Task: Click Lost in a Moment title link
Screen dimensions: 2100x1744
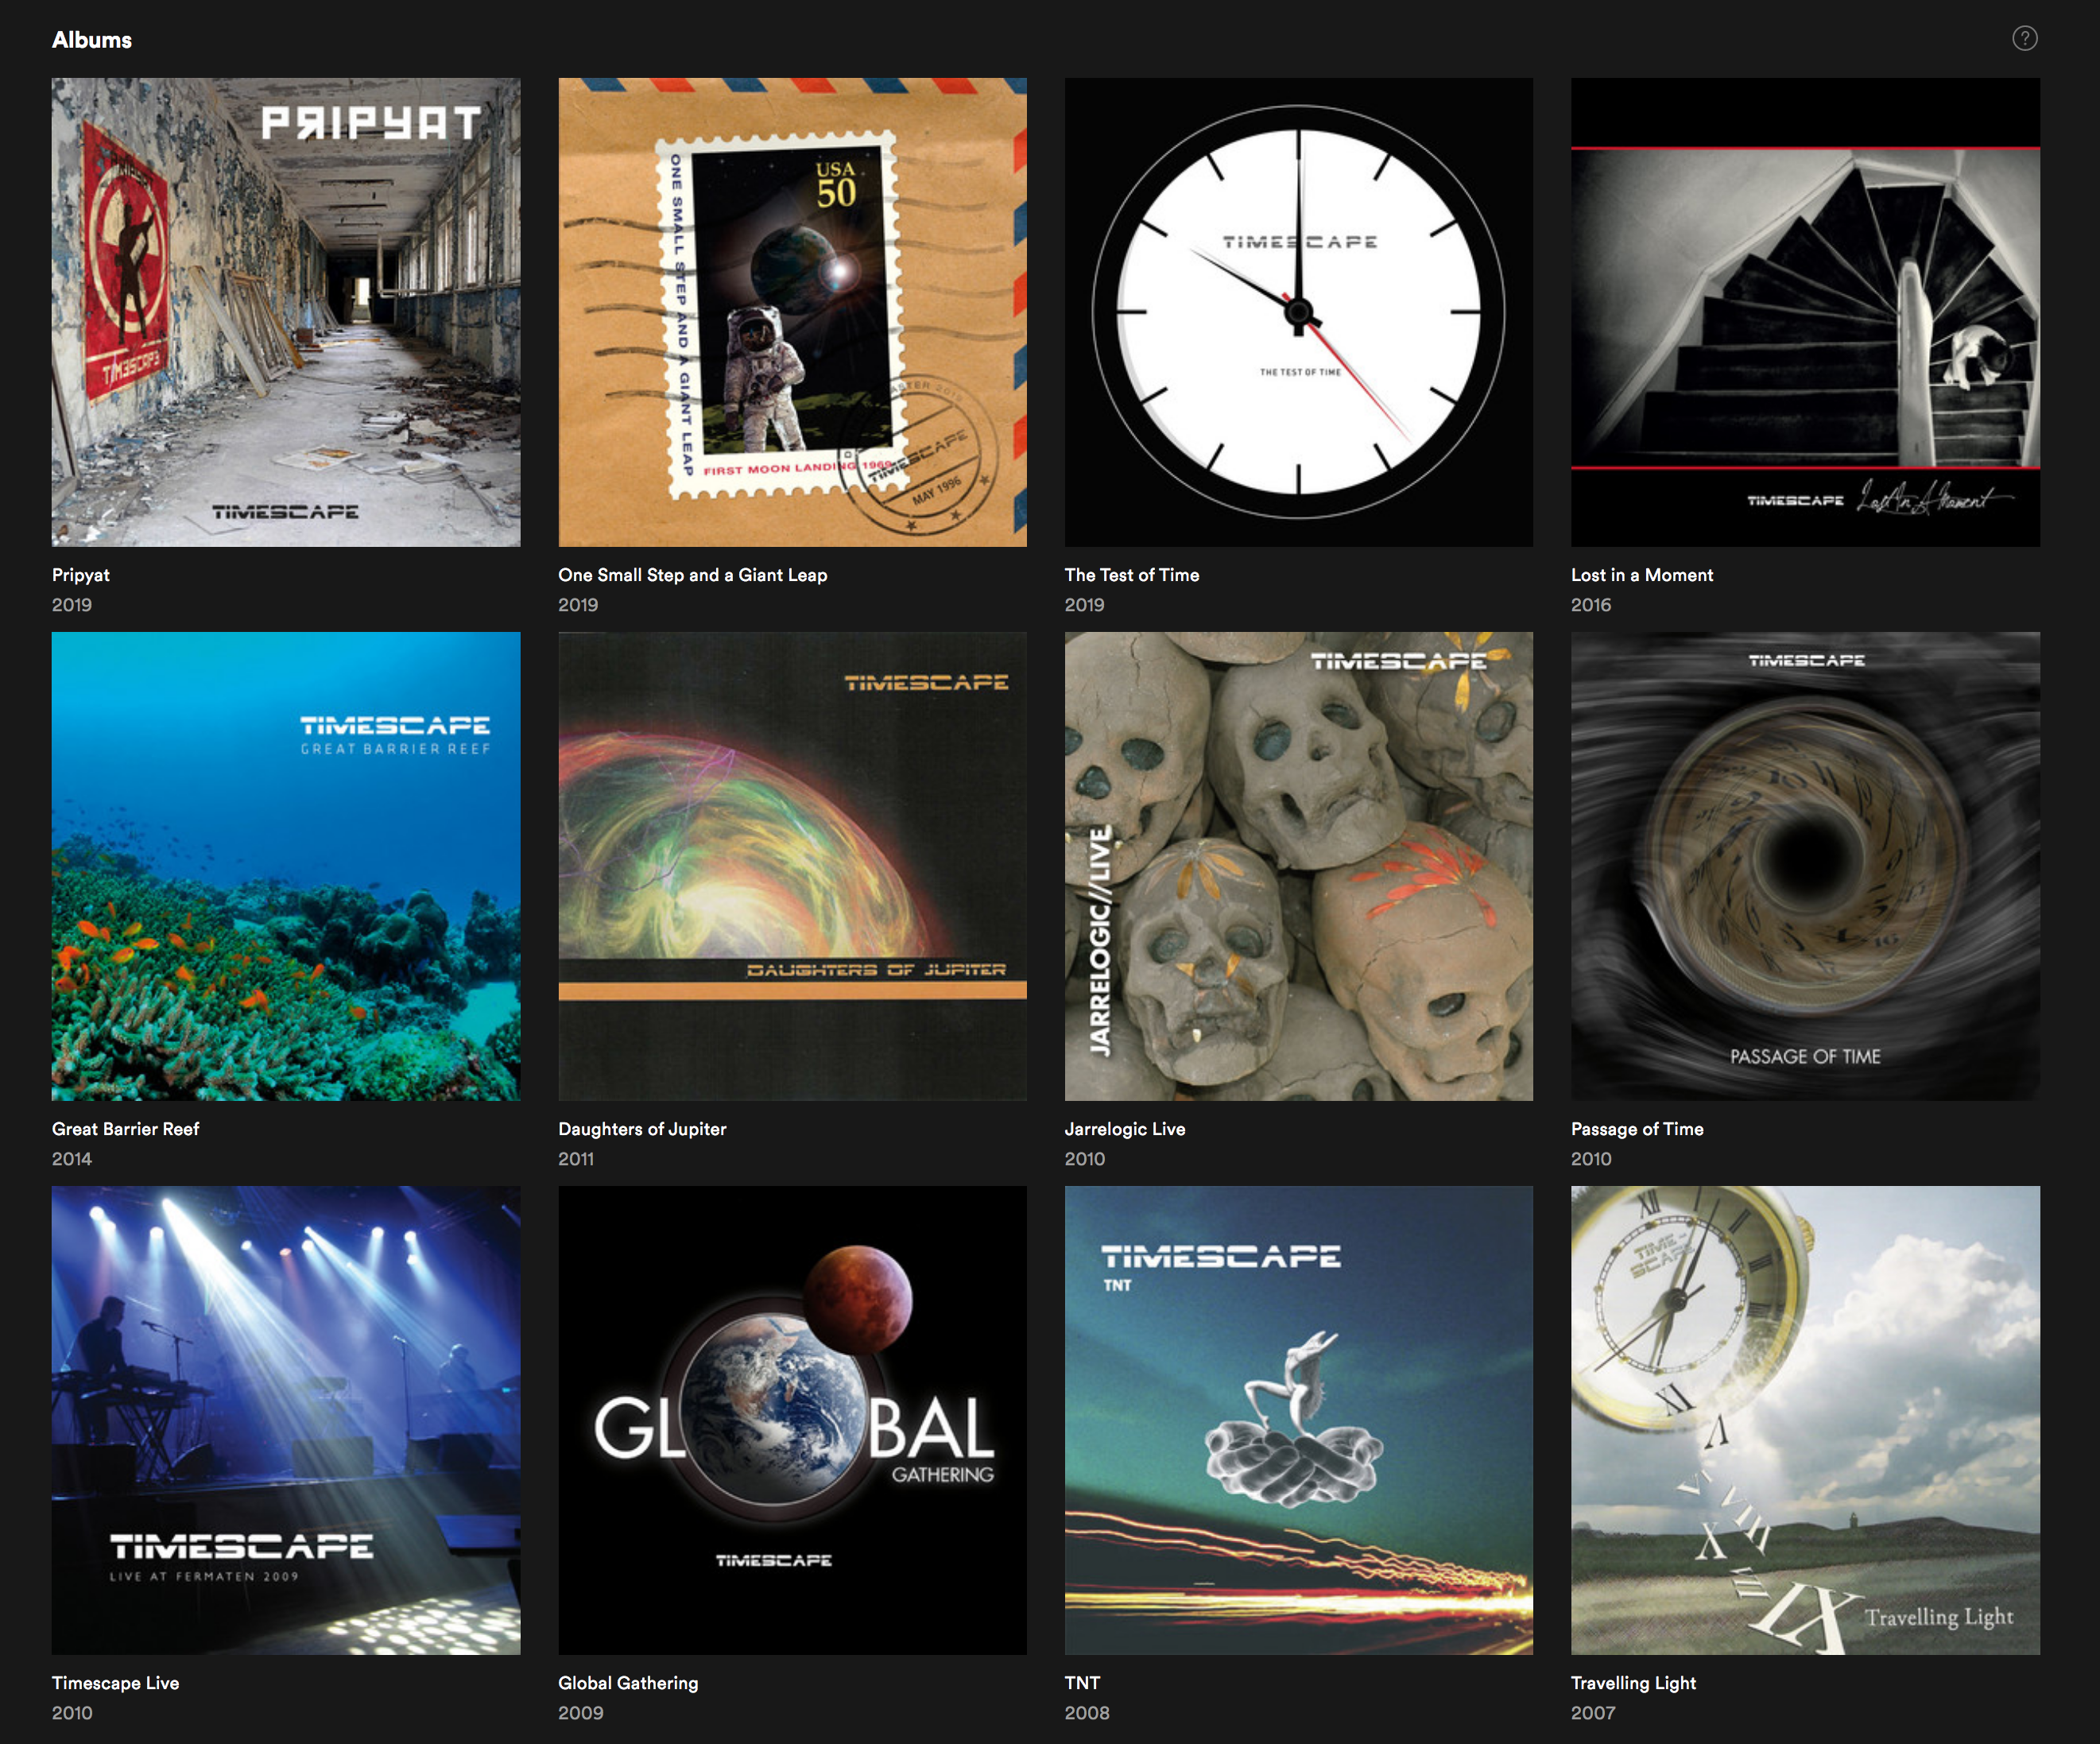Action: point(1642,575)
